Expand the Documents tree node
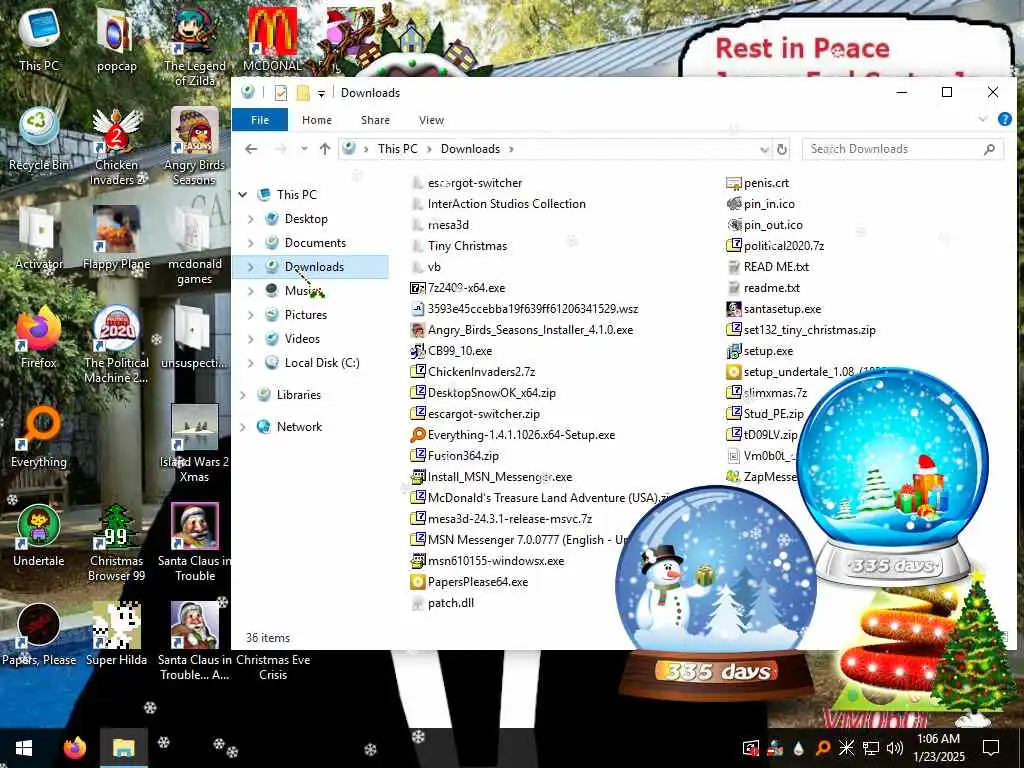Screen dimensions: 1024x768 (x=251, y=243)
